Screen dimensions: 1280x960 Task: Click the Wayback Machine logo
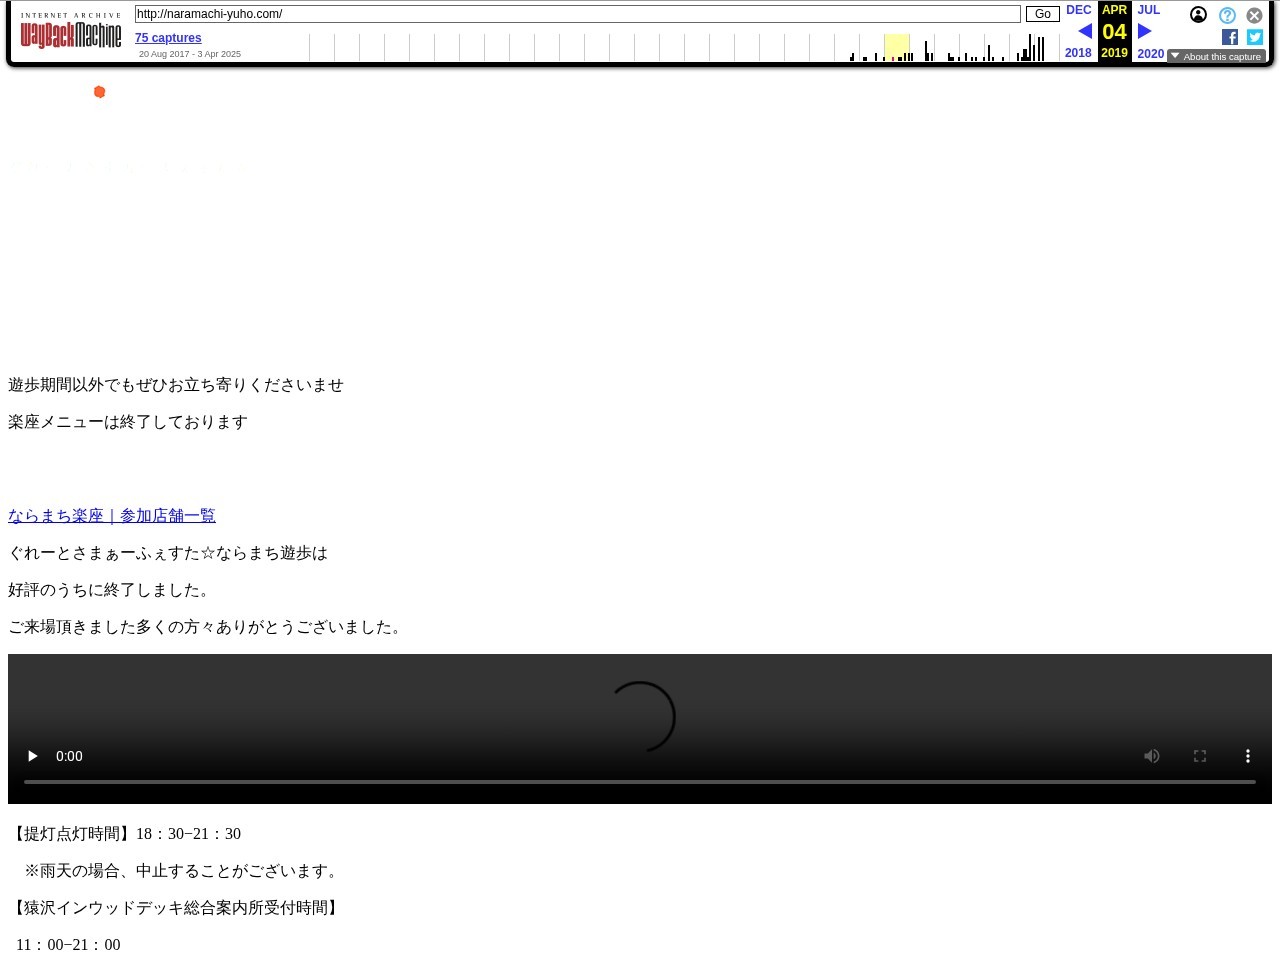coord(71,35)
